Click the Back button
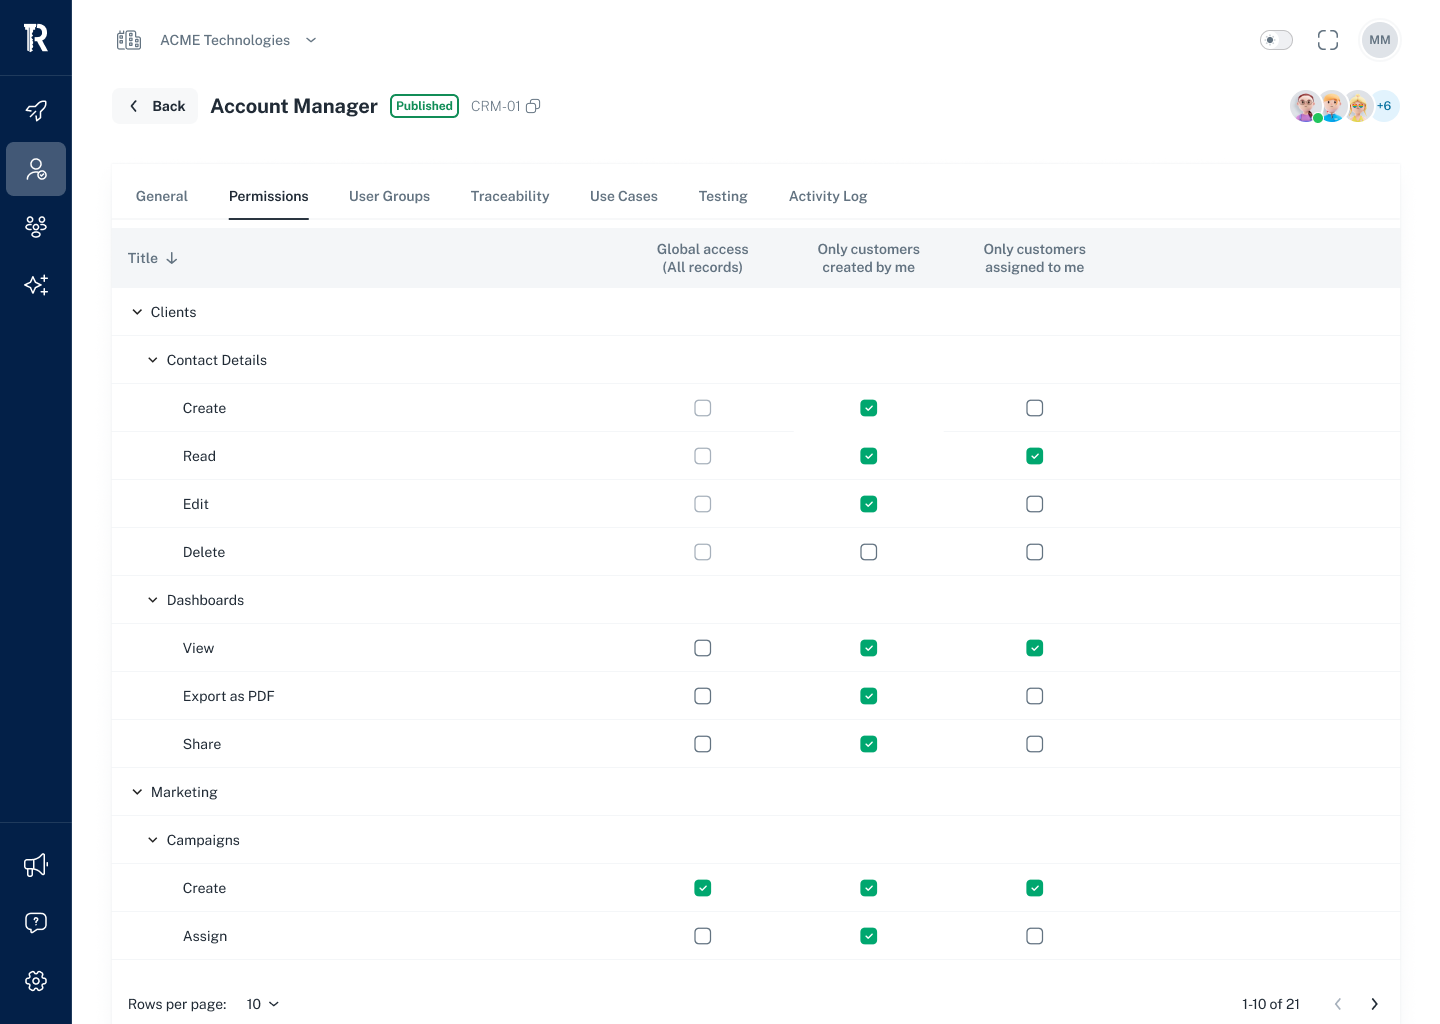The width and height of the screenshot is (1440, 1024). click(x=156, y=106)
